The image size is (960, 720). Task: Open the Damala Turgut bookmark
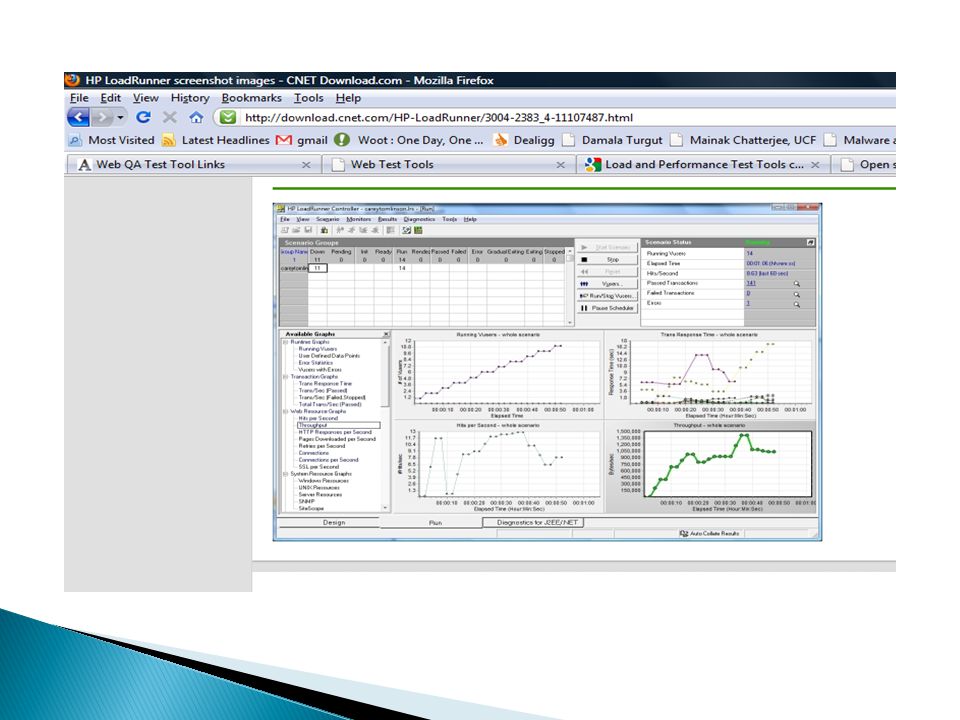click(x=612, y=140)
